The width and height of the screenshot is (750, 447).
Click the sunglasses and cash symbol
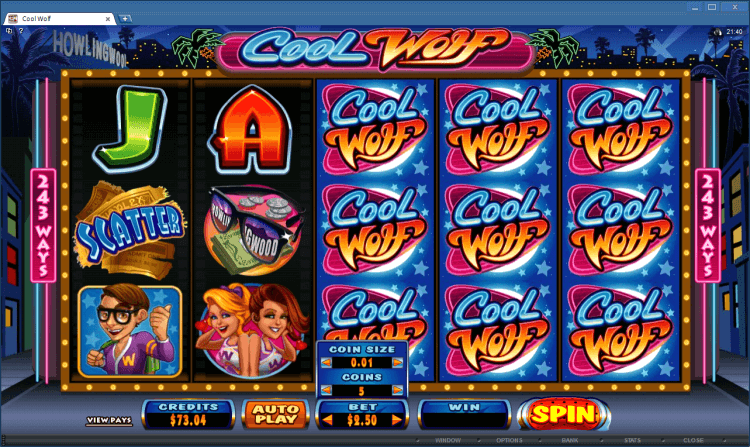tap(253, 230)
